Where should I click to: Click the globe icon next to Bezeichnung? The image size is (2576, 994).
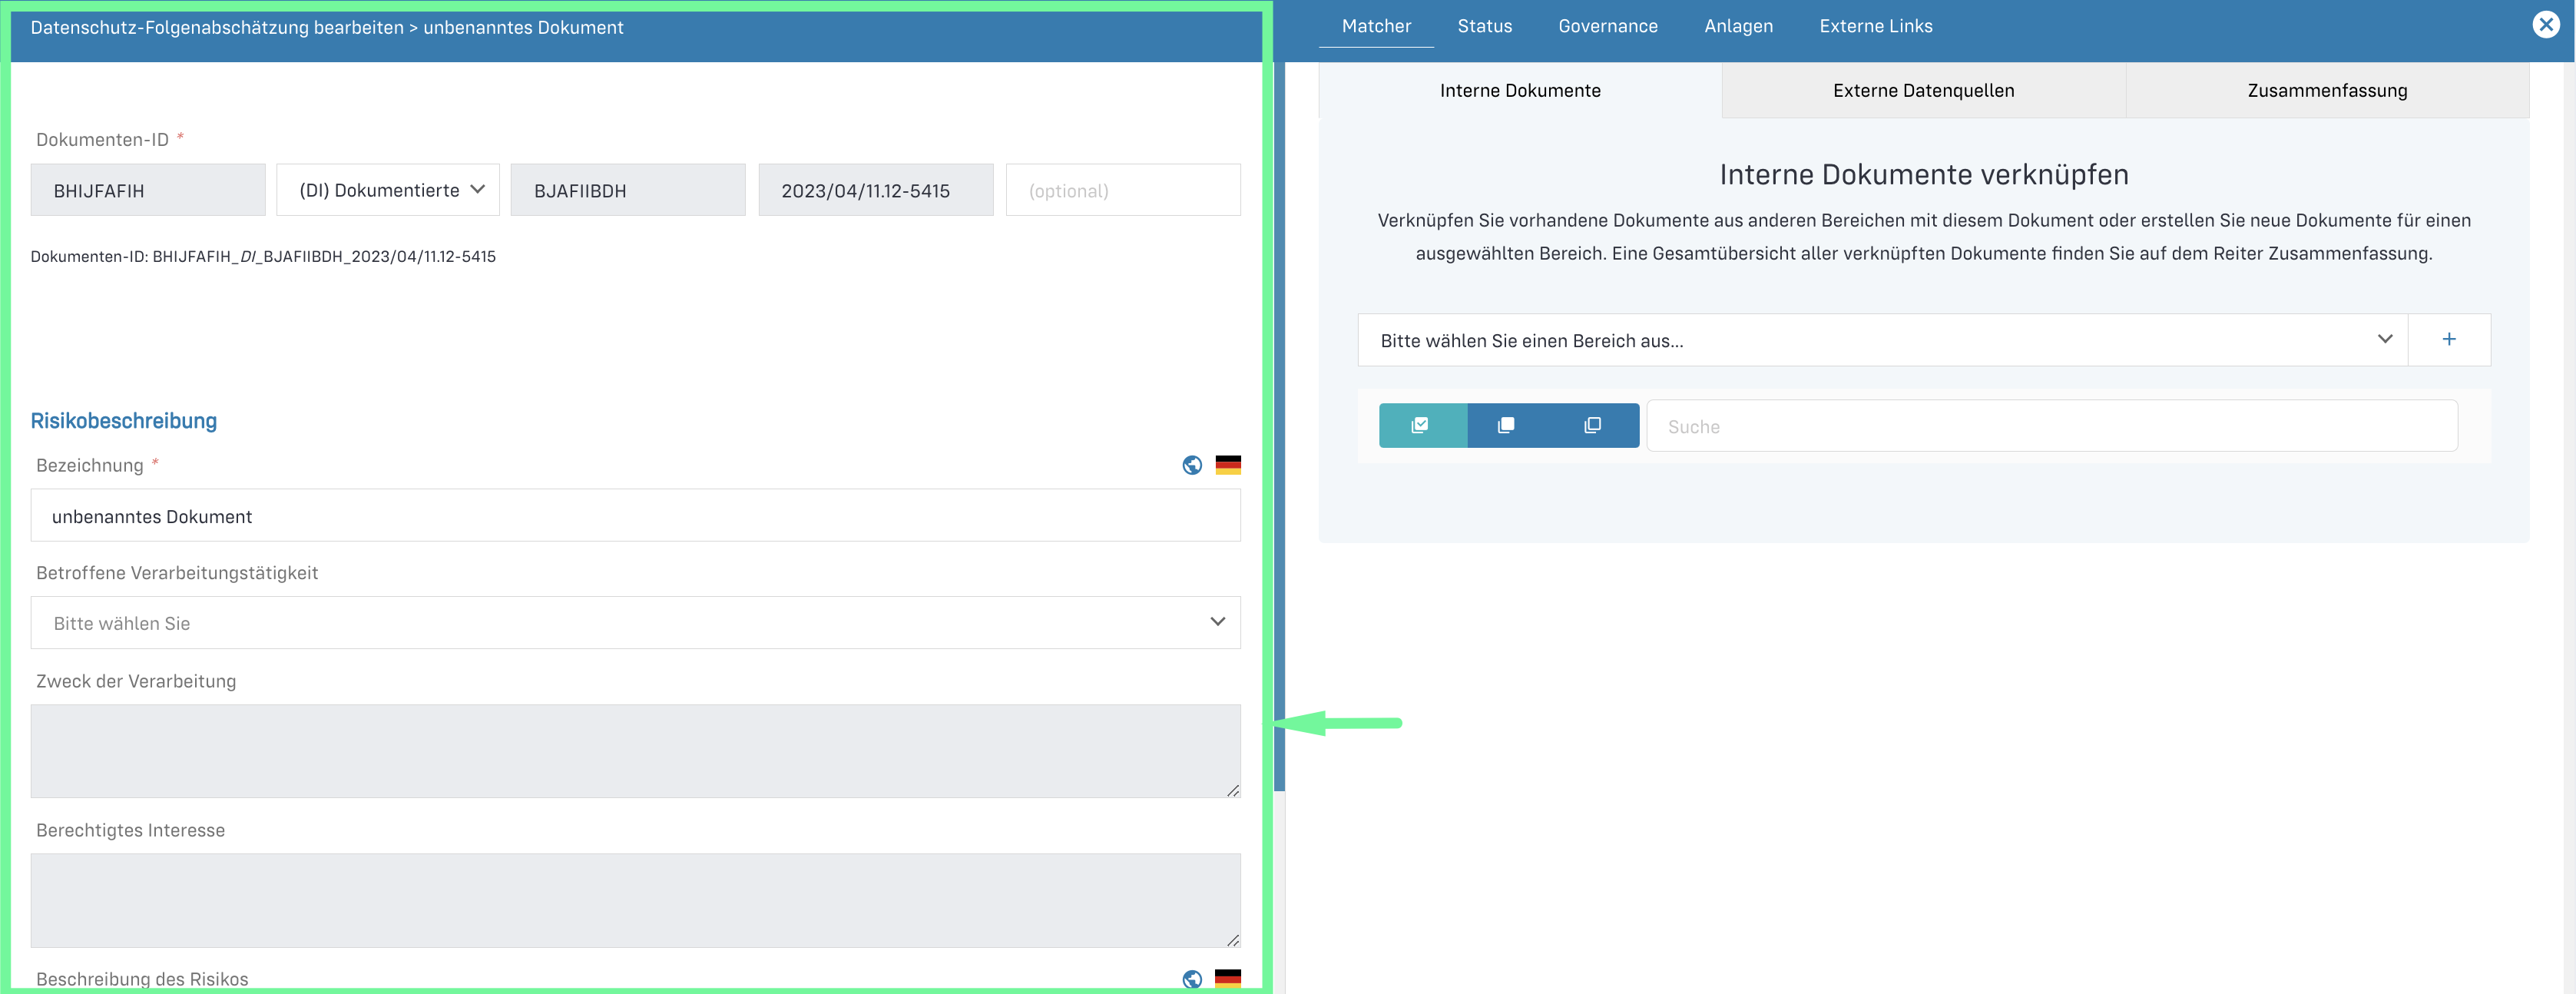point(1192,465)
